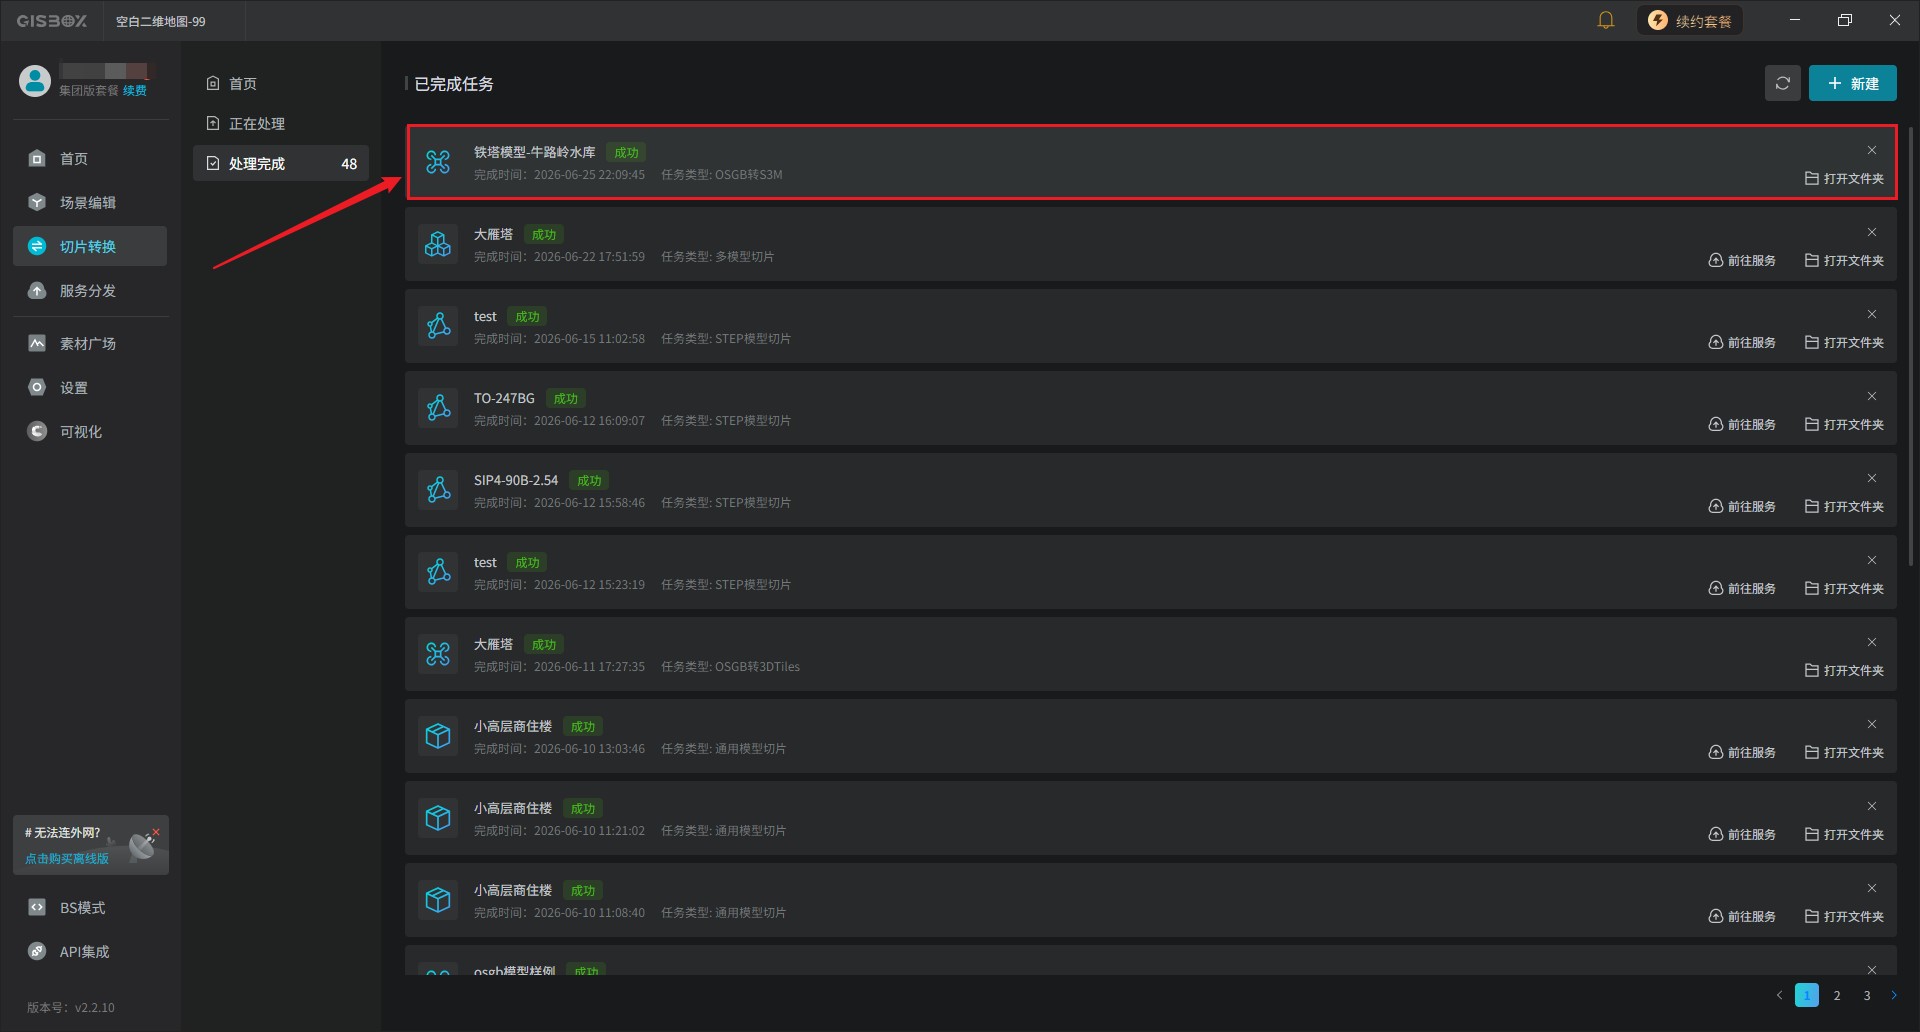
Task: Click the next page arrow
Action: [x=1893, y=995]
